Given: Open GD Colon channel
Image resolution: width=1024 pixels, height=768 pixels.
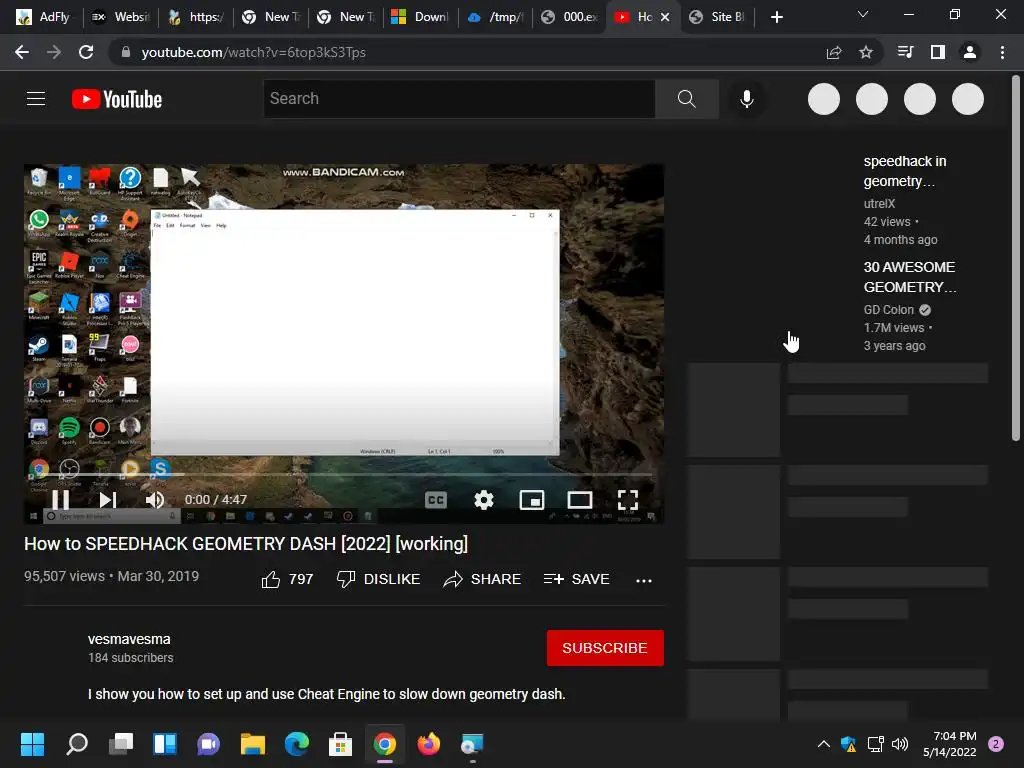Looking at the screenshot, I should tap(889, 310).
